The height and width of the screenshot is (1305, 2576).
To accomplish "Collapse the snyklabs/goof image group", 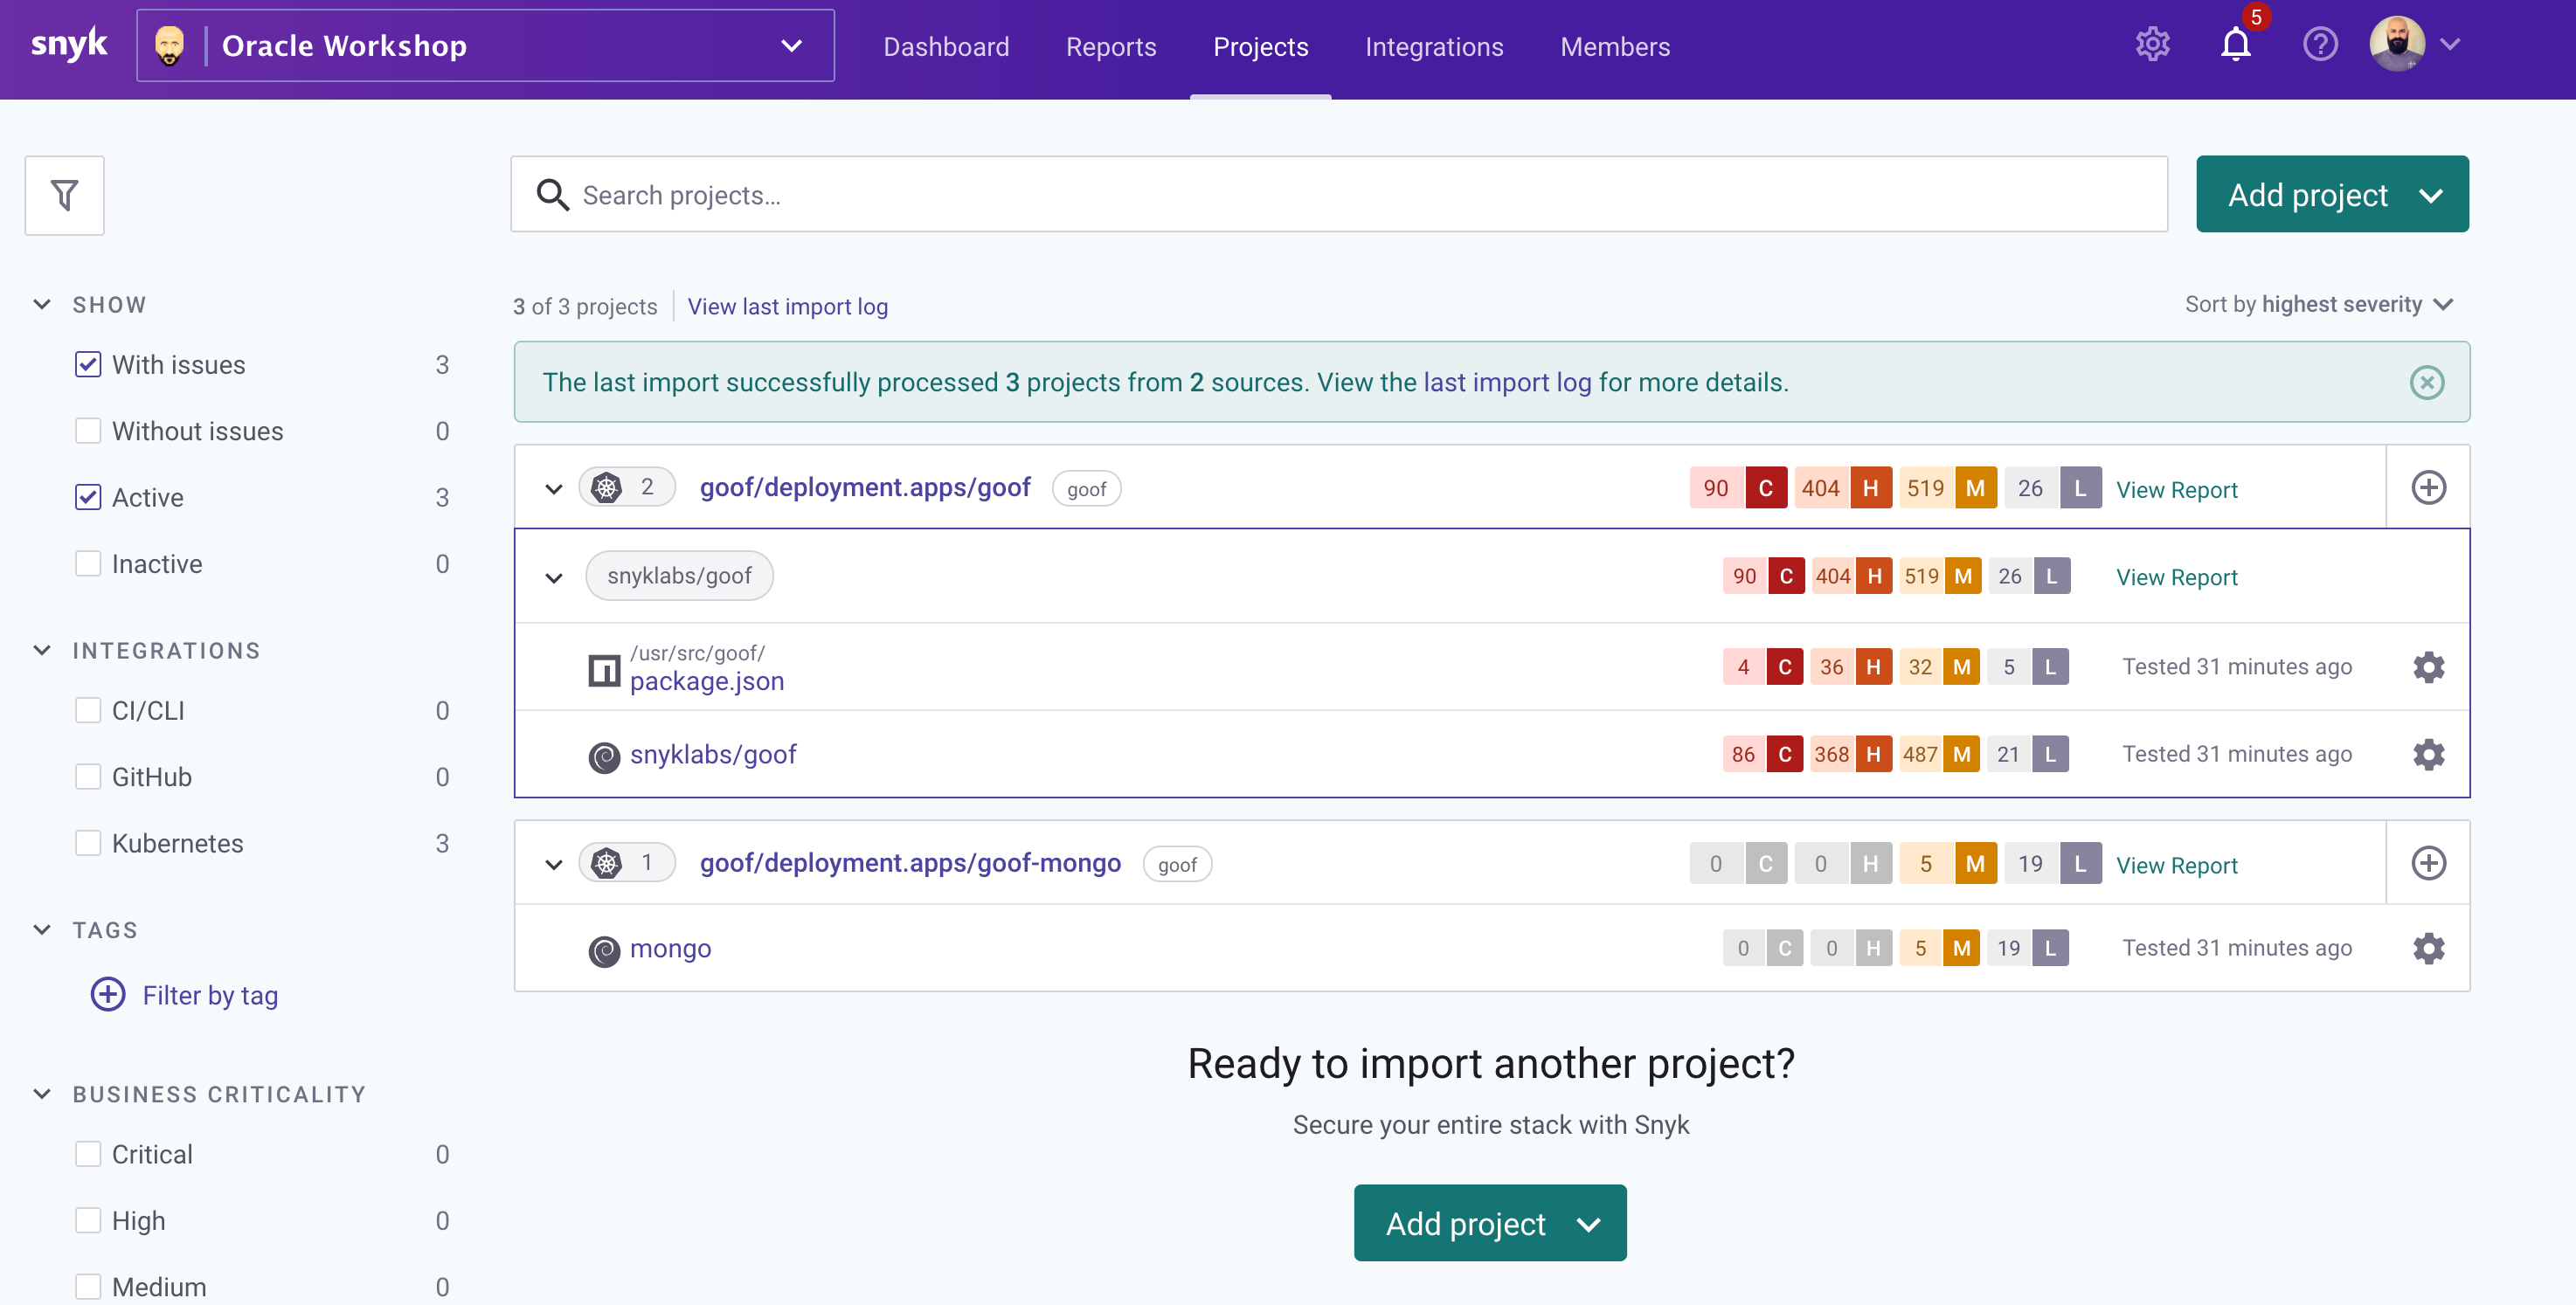I will 553,578.
